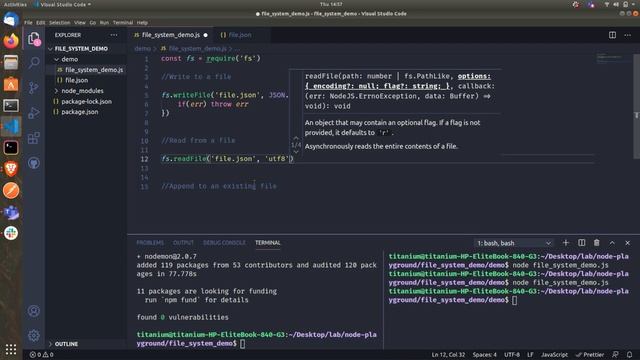Screen dimensions: 640x360
Task: Open the Extensions view
Action: click(34, 138)
